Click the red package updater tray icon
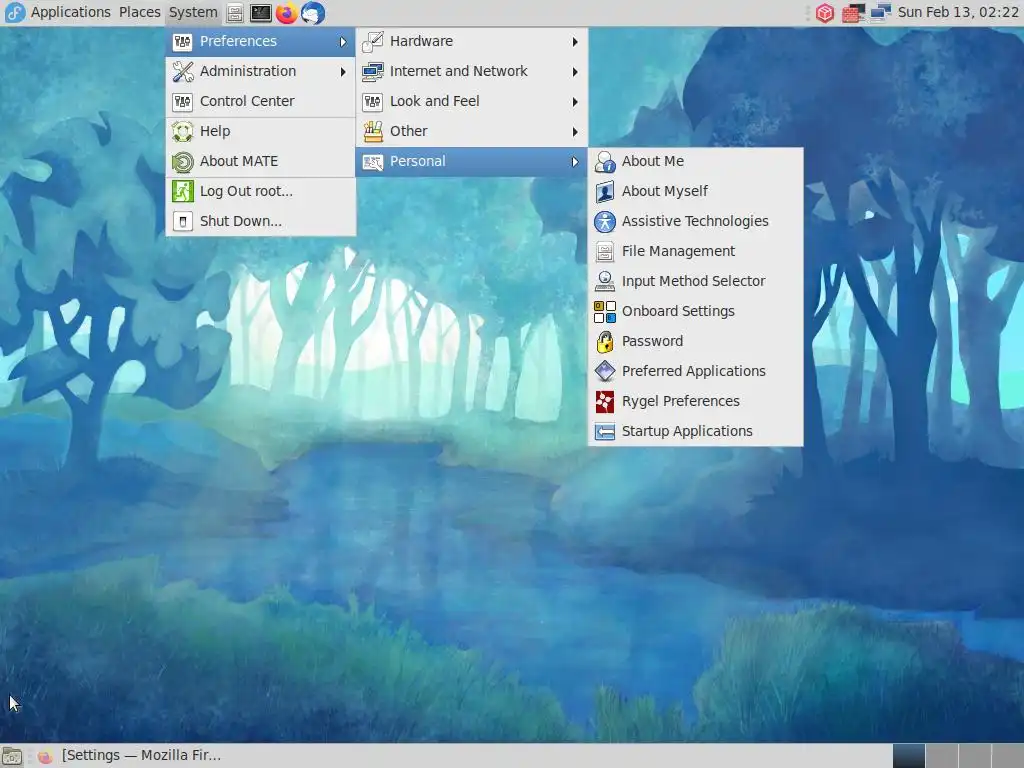This screenshot has width=1024, height=768. point(825,12)
